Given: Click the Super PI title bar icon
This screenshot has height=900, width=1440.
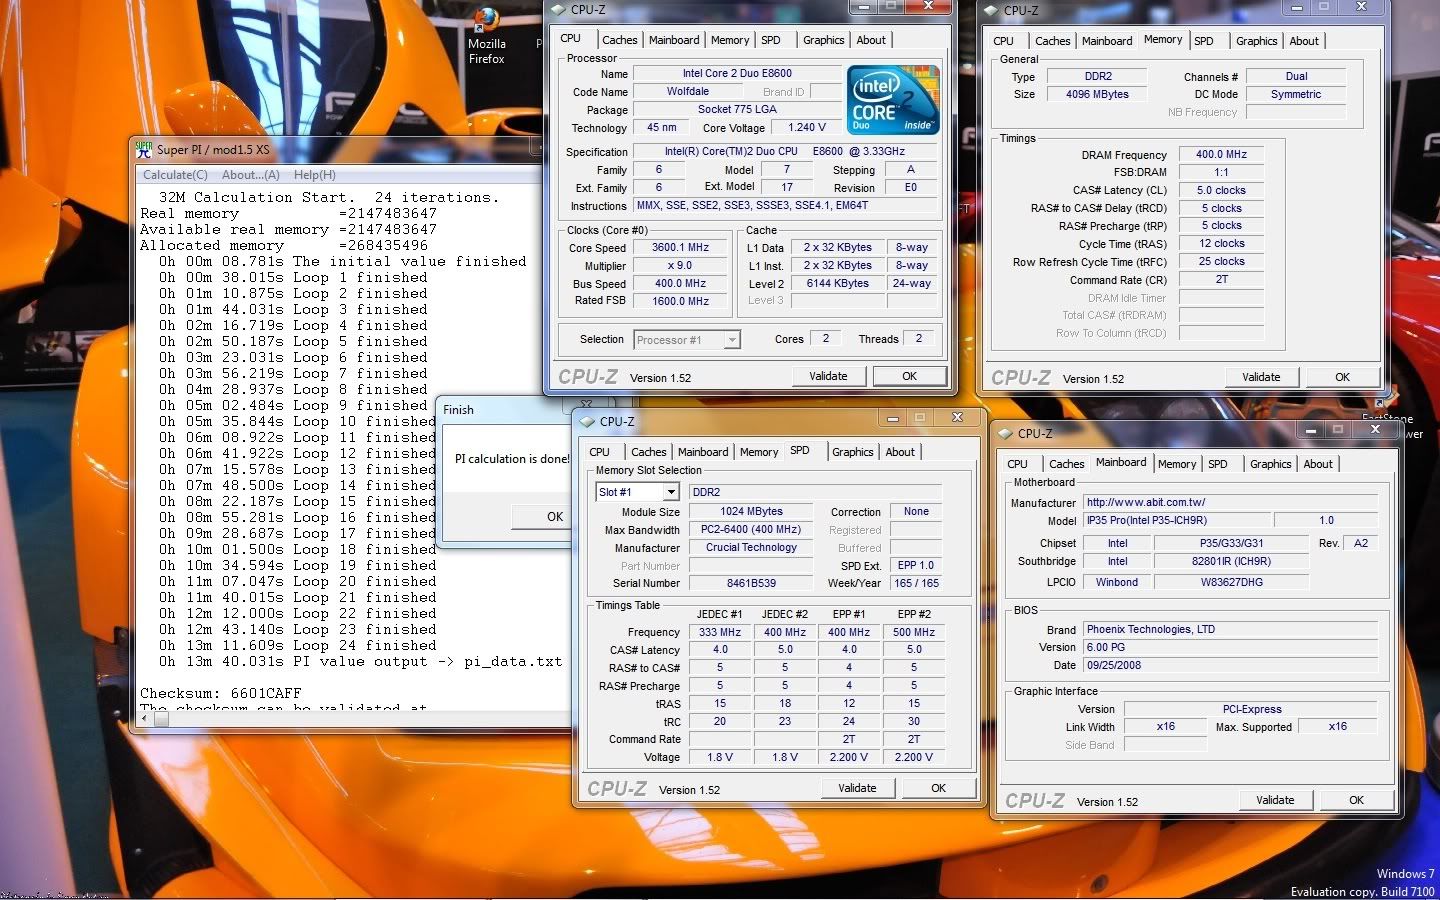Looking at the screenshot, I should pyautogui.click(x=144, y=149).
